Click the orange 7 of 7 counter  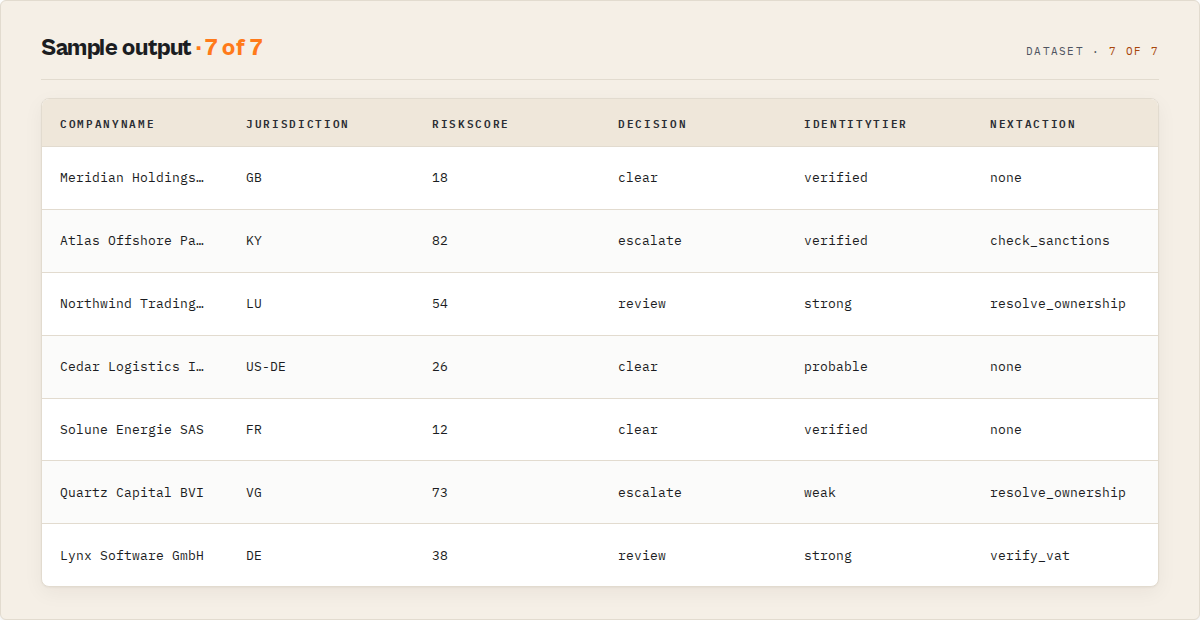click(233, 47)
